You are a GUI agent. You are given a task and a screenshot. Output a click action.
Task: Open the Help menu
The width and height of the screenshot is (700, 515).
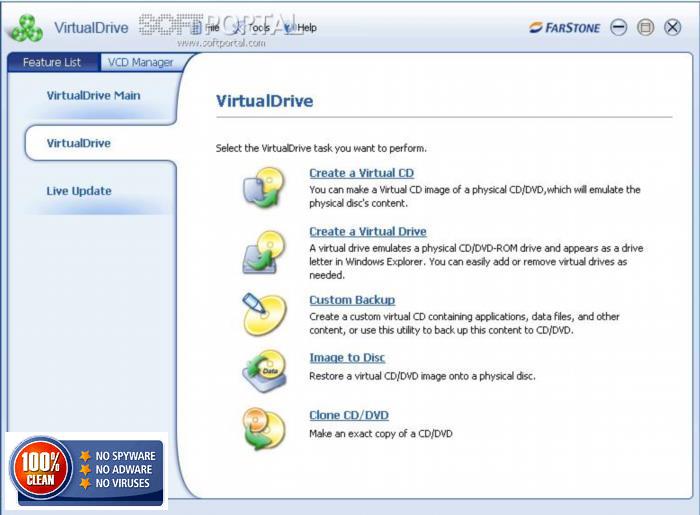(301, 28)
